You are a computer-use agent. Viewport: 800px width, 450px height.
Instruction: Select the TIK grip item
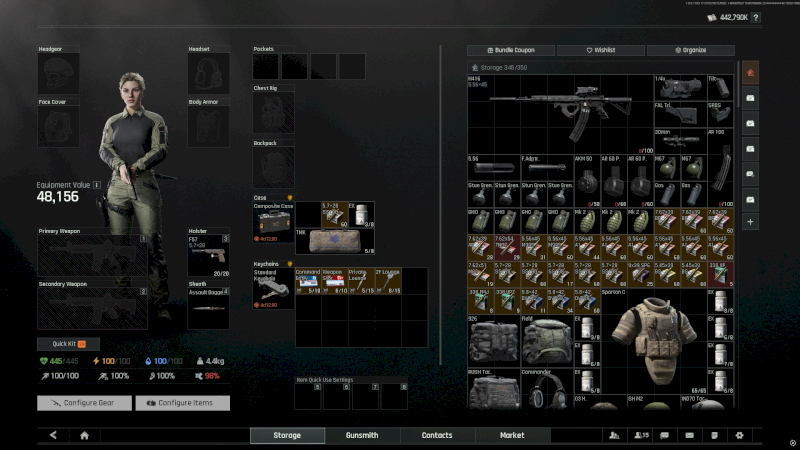pyautogui.click(x=720, y=88)
